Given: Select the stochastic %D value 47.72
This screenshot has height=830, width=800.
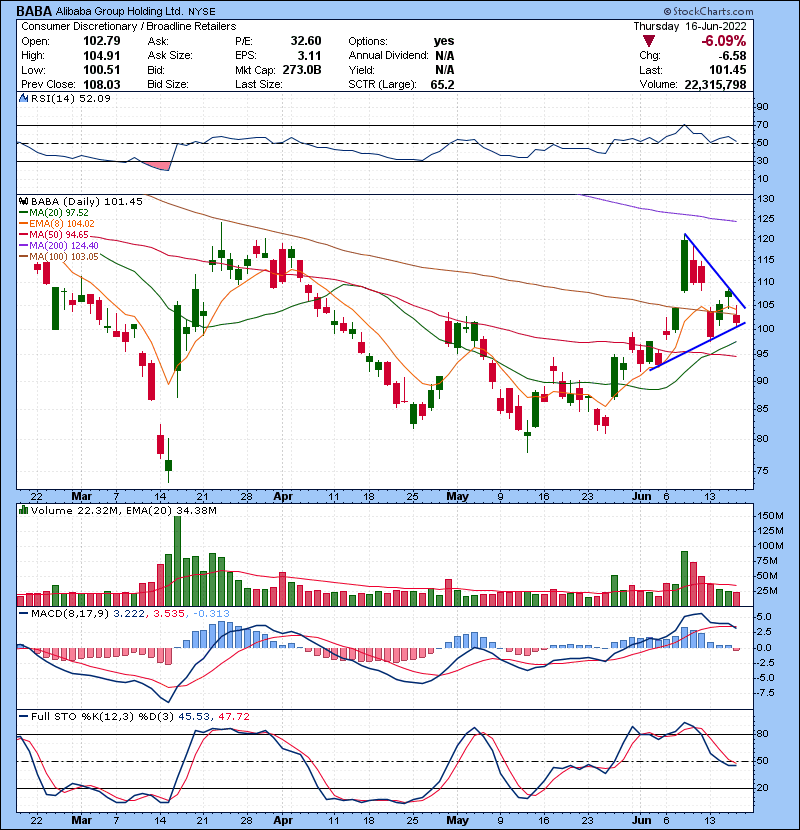Looking at the screenshot, I should pyautogui.click(x=233, y=716).
